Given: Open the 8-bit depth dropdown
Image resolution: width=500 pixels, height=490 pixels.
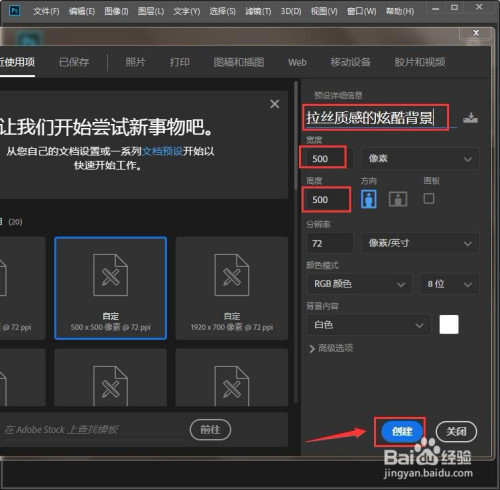Looking at the screenshot, I should click(450, 284).
